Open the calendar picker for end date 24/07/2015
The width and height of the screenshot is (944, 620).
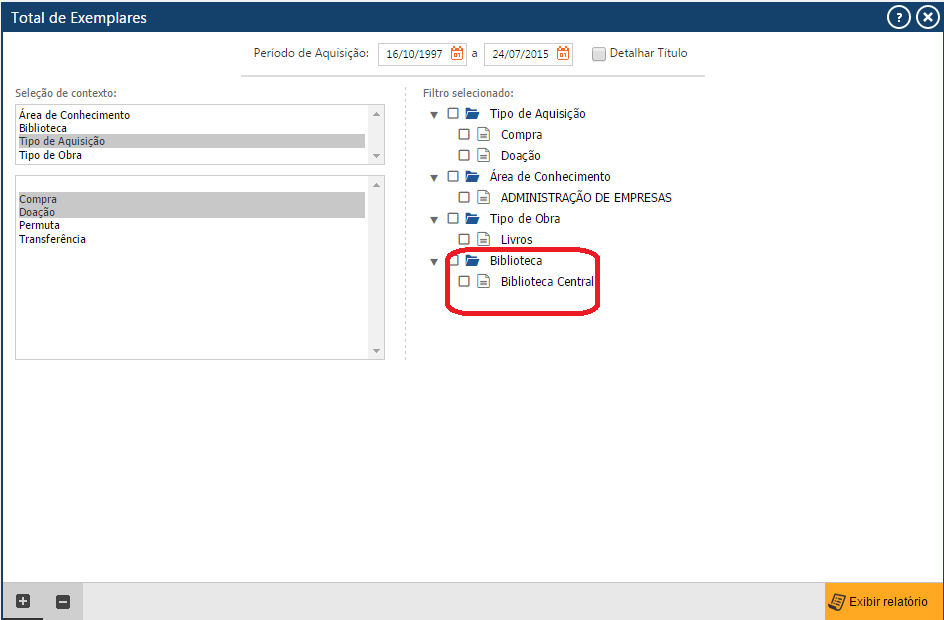click(x=562, y=54)
